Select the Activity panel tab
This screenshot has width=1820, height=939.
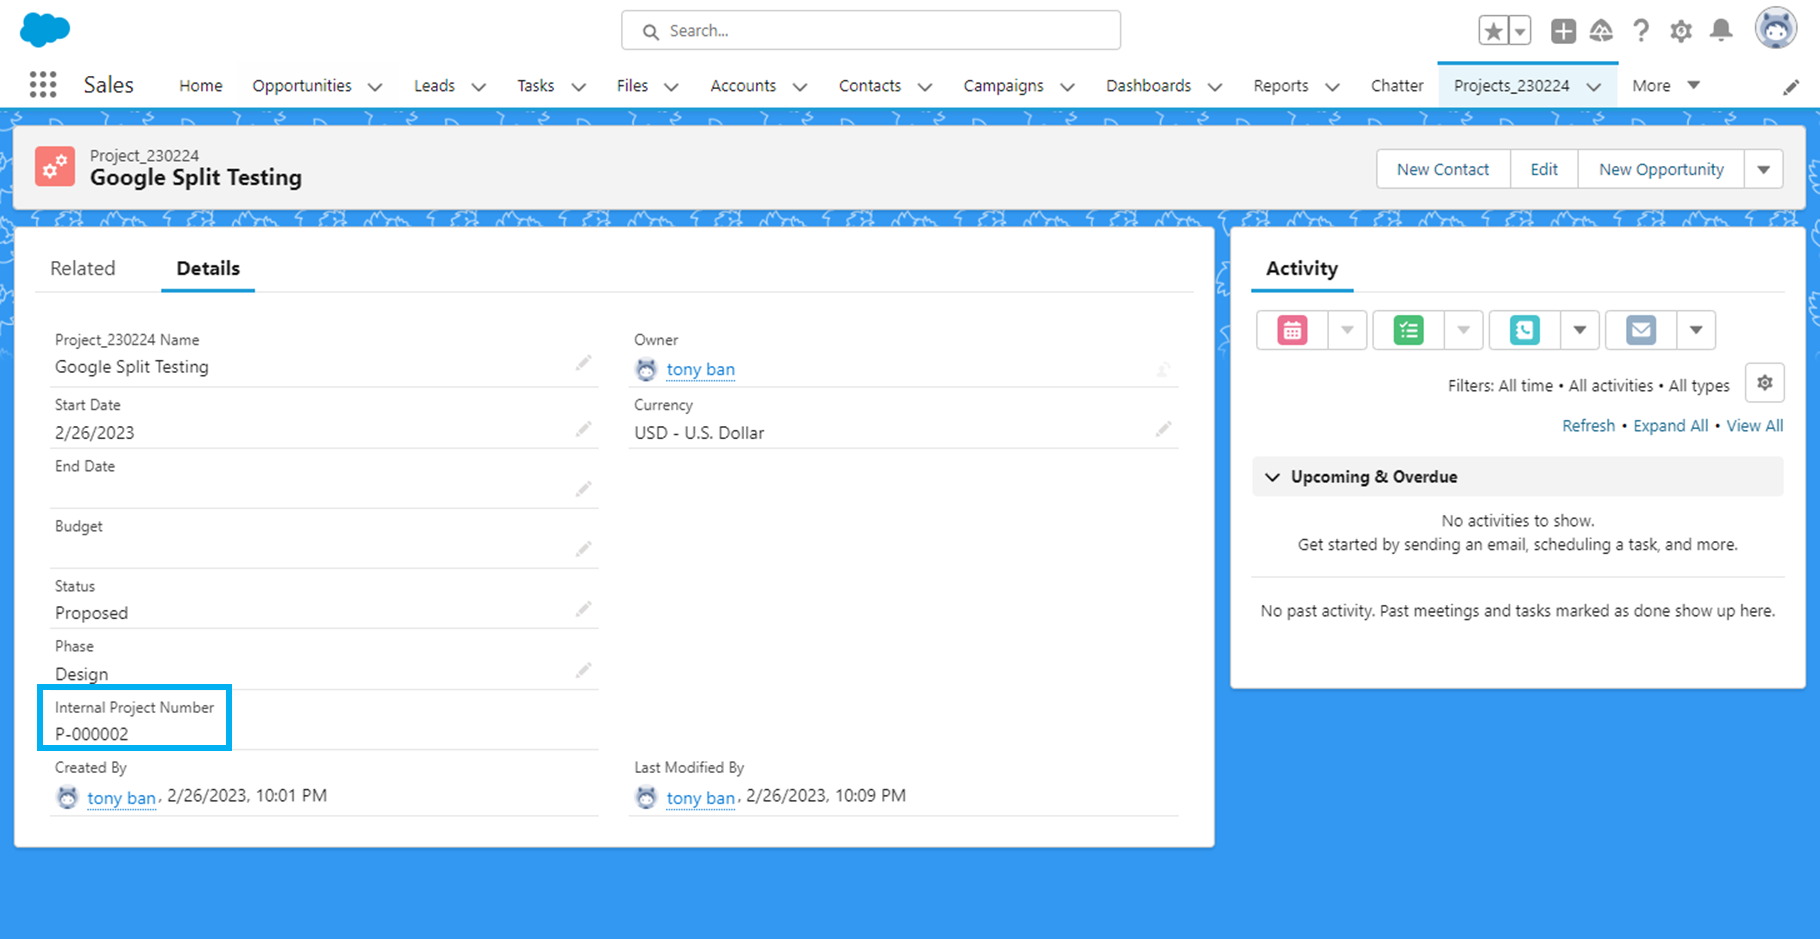(x=1301, y=268)
